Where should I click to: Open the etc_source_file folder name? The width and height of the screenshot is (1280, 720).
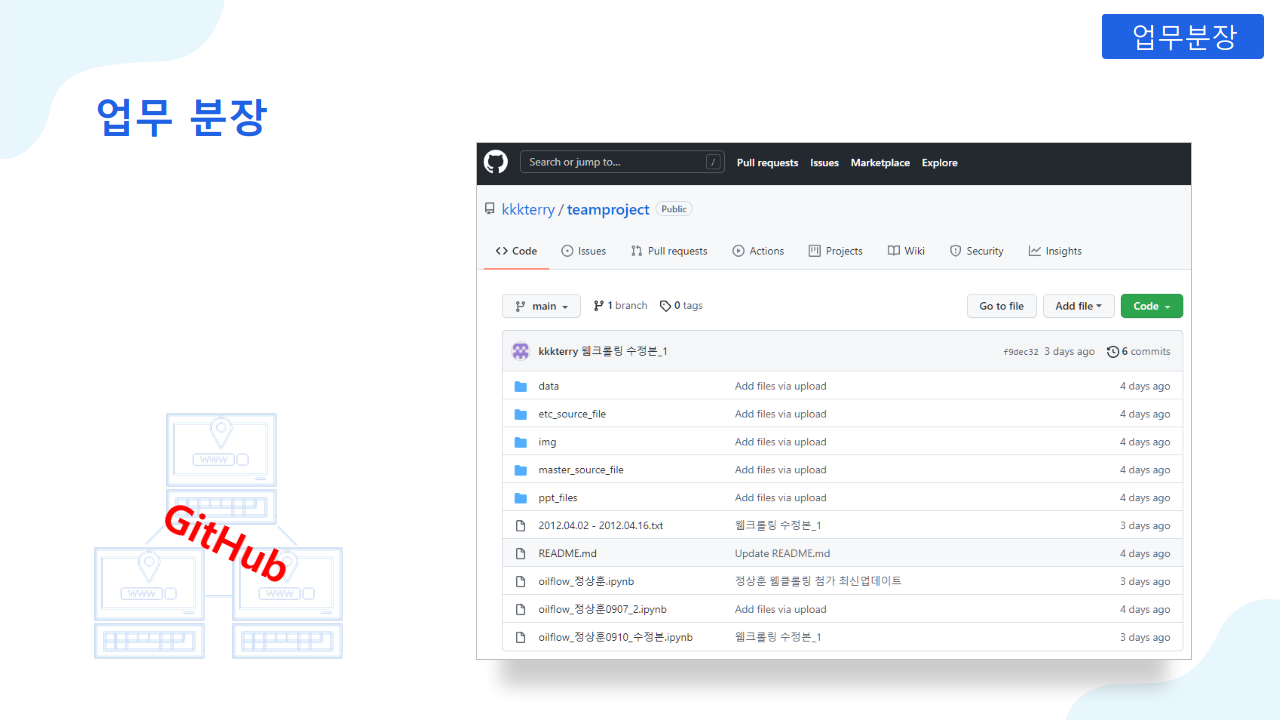[572, 414]
